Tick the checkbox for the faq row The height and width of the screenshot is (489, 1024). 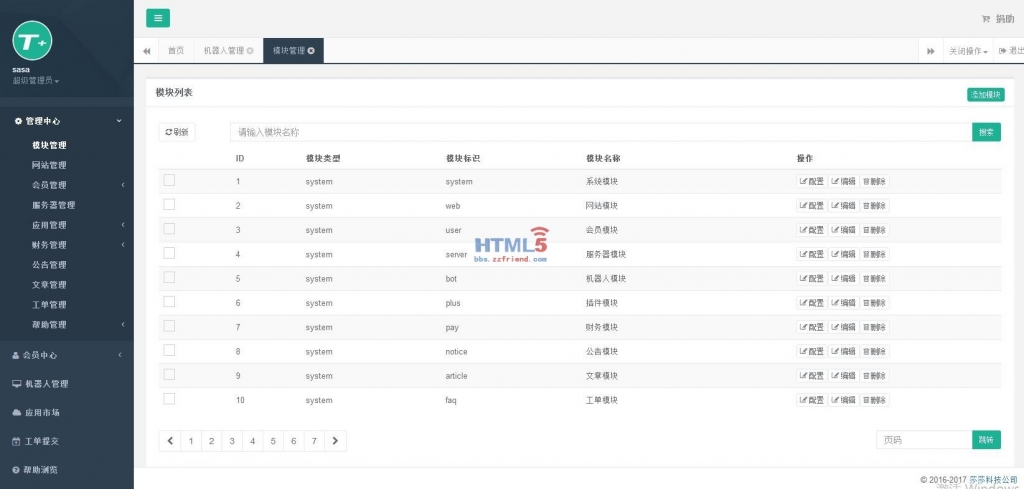pyautogui.click(x=169, y=398)
